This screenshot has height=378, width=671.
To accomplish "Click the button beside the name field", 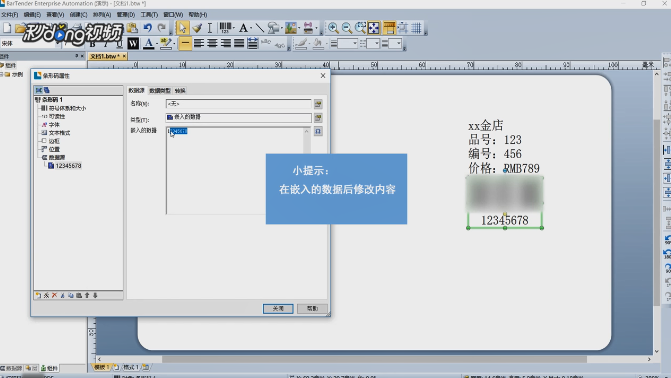I will (318, 104).
